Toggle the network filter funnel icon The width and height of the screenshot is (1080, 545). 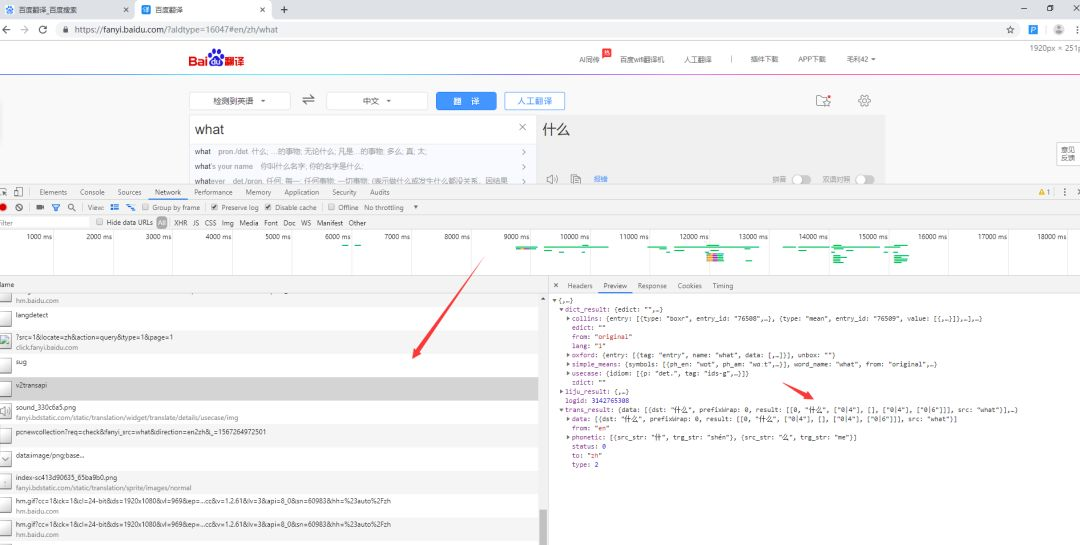tap(56, 207)
